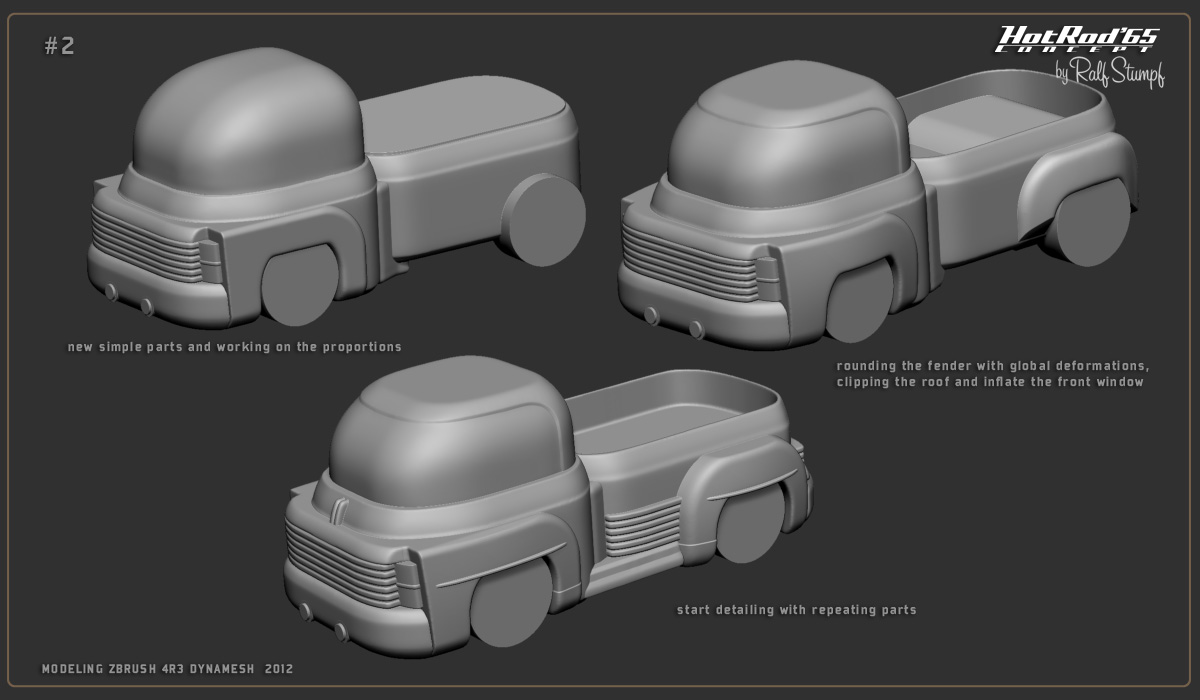
Task: Select the '#2' page number label
Action: click(x=57, y=44)
